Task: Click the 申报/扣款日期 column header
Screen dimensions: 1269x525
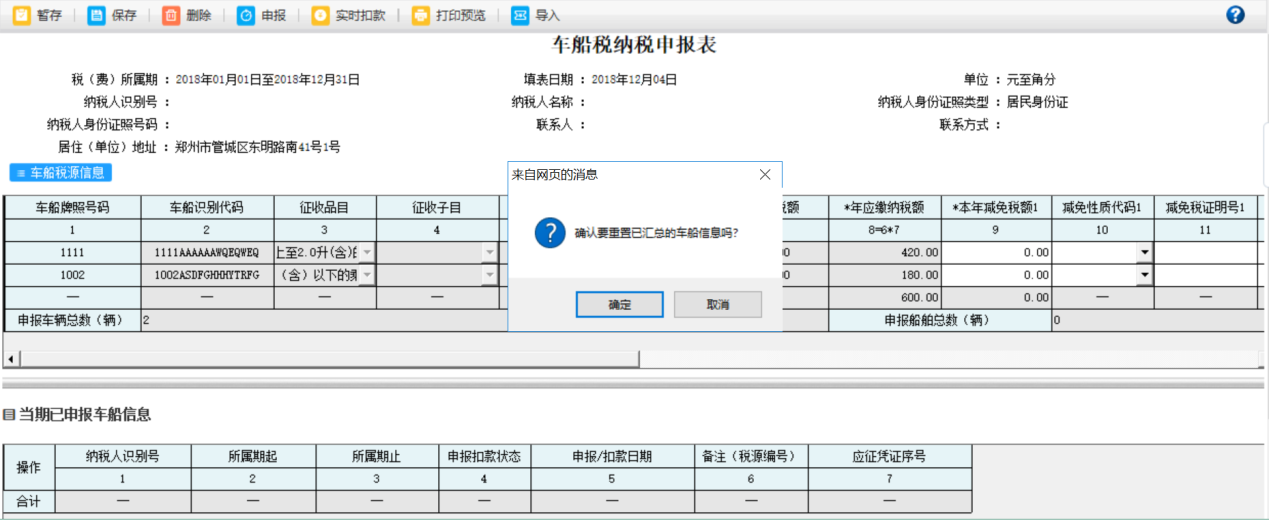Action: click(x=612, y=456)
